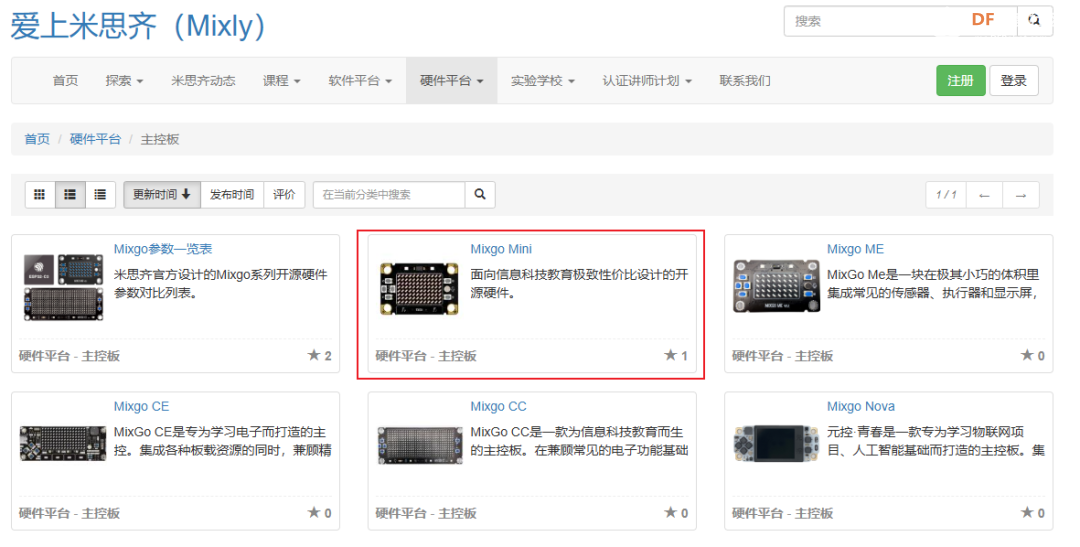
Task: Click the Mixgo Nova board thumbnail
Action: pos(776,443)
